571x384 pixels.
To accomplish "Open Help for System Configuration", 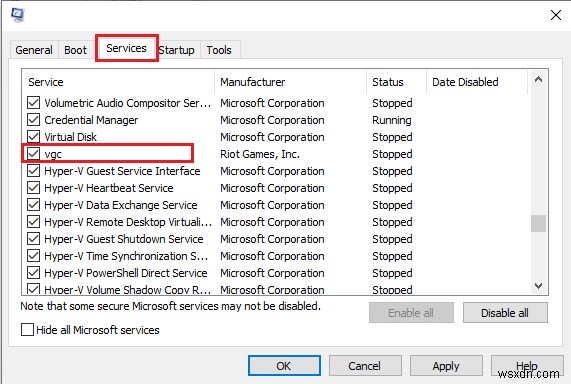I will click(527, 365).
